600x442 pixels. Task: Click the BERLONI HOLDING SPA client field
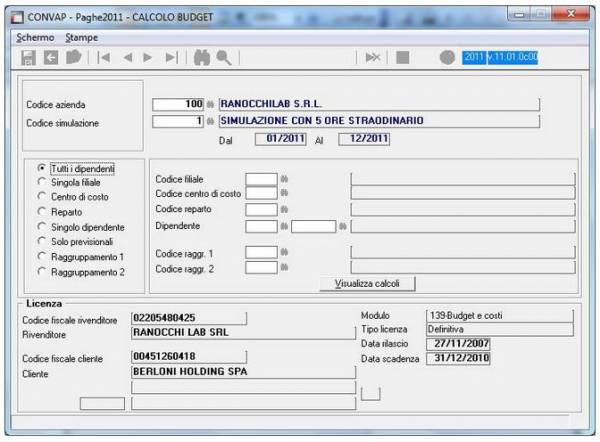243,372
